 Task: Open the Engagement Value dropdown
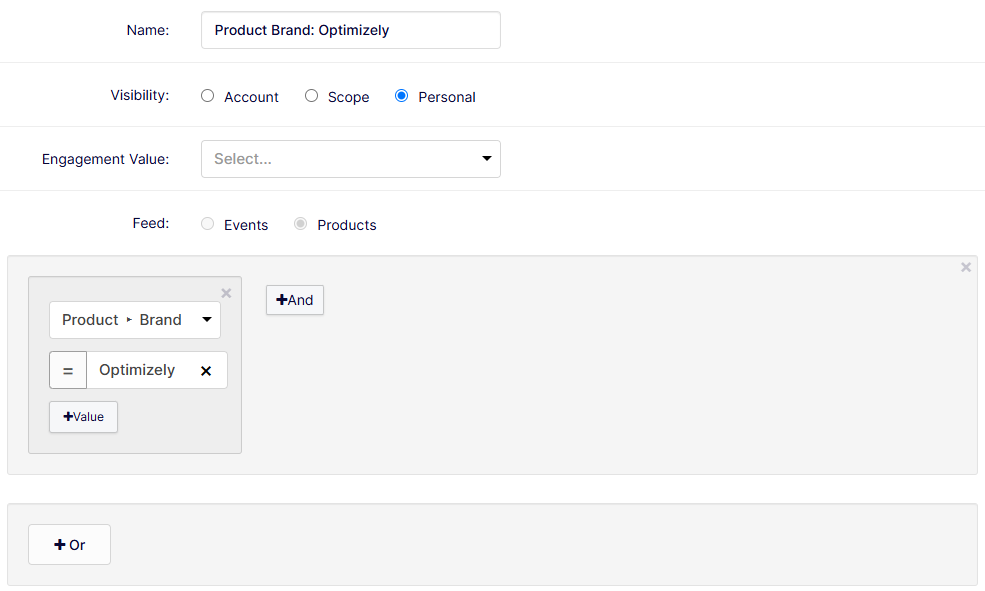(350, 159)
